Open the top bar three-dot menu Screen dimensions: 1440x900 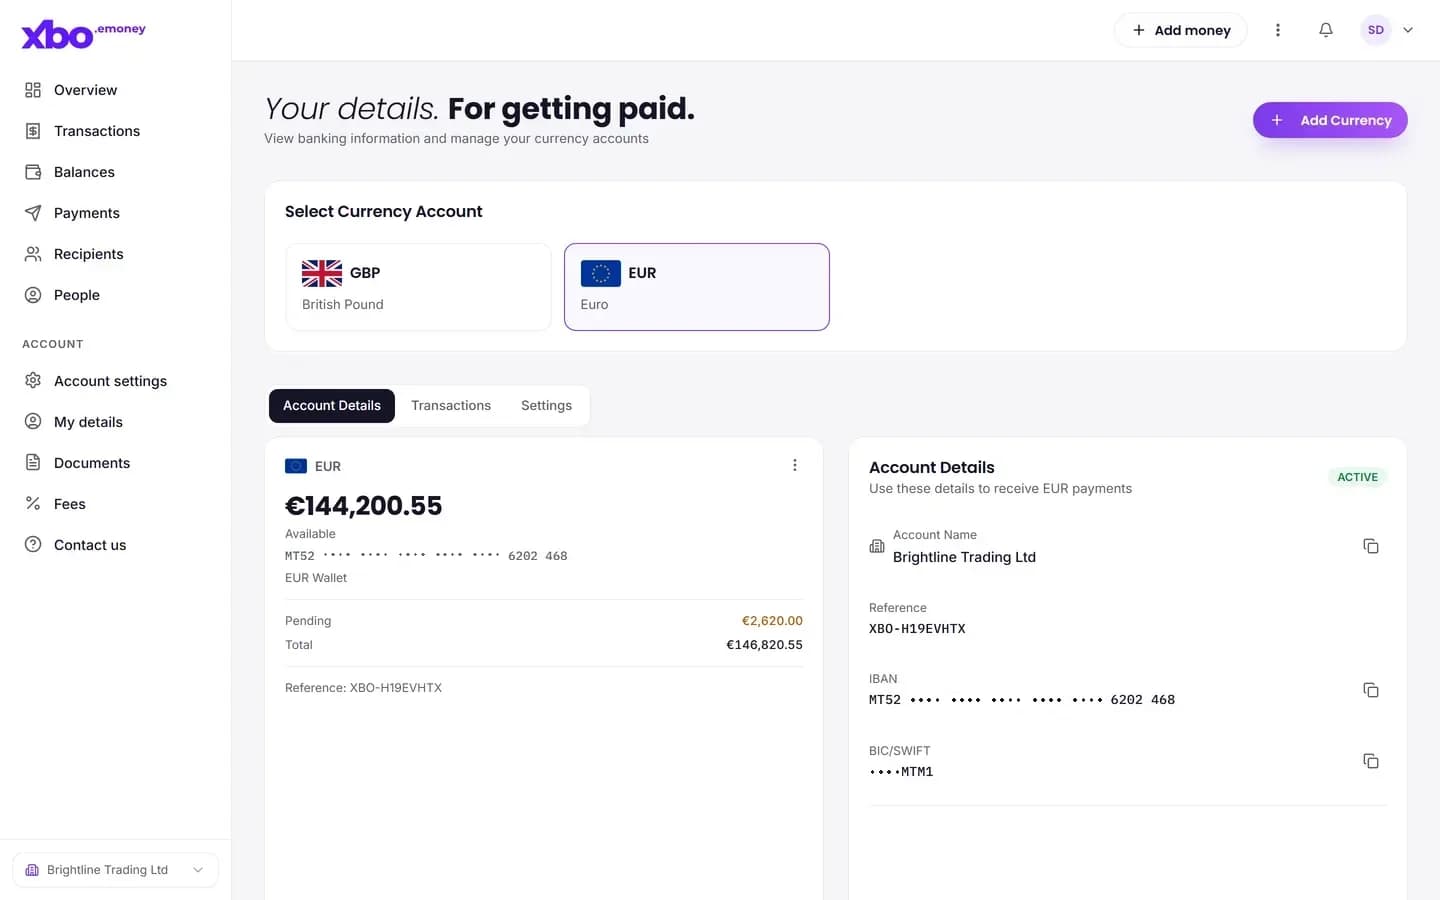tap(1278, 30)
